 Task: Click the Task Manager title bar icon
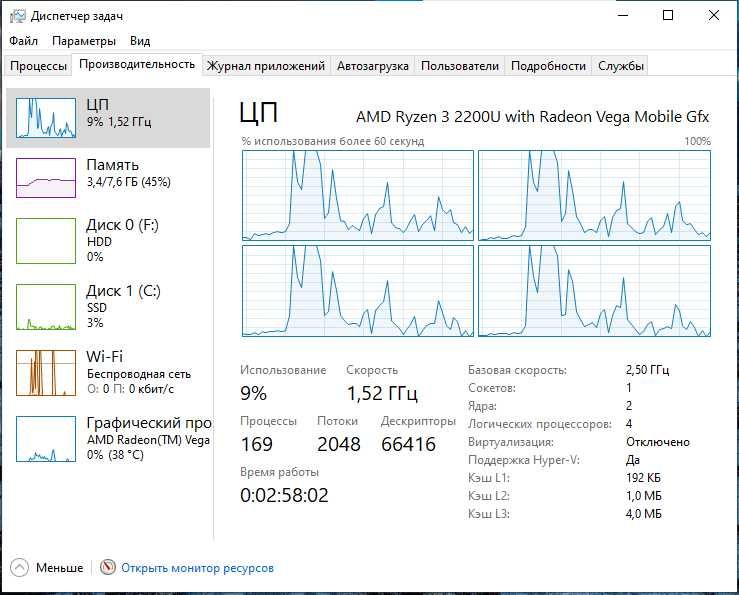18,16
